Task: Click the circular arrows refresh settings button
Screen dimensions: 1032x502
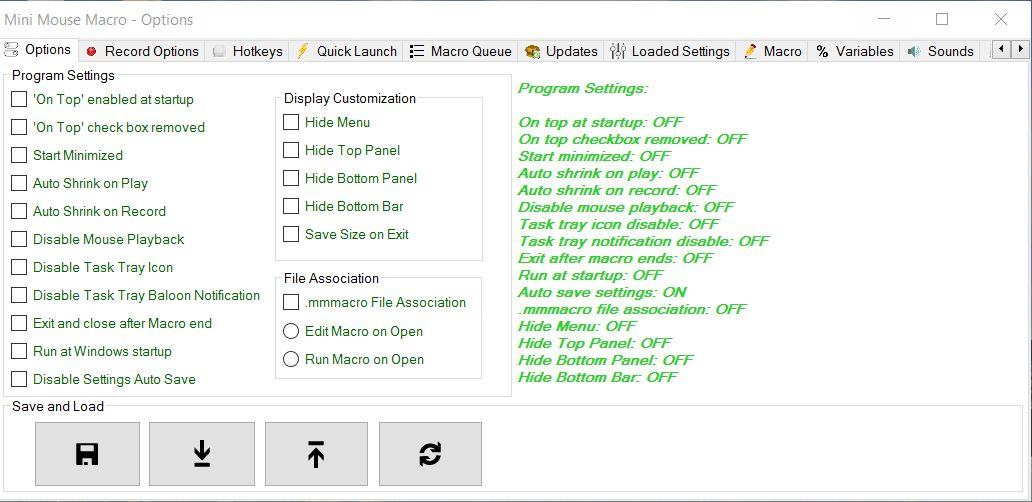Action: tap(430, 454)
